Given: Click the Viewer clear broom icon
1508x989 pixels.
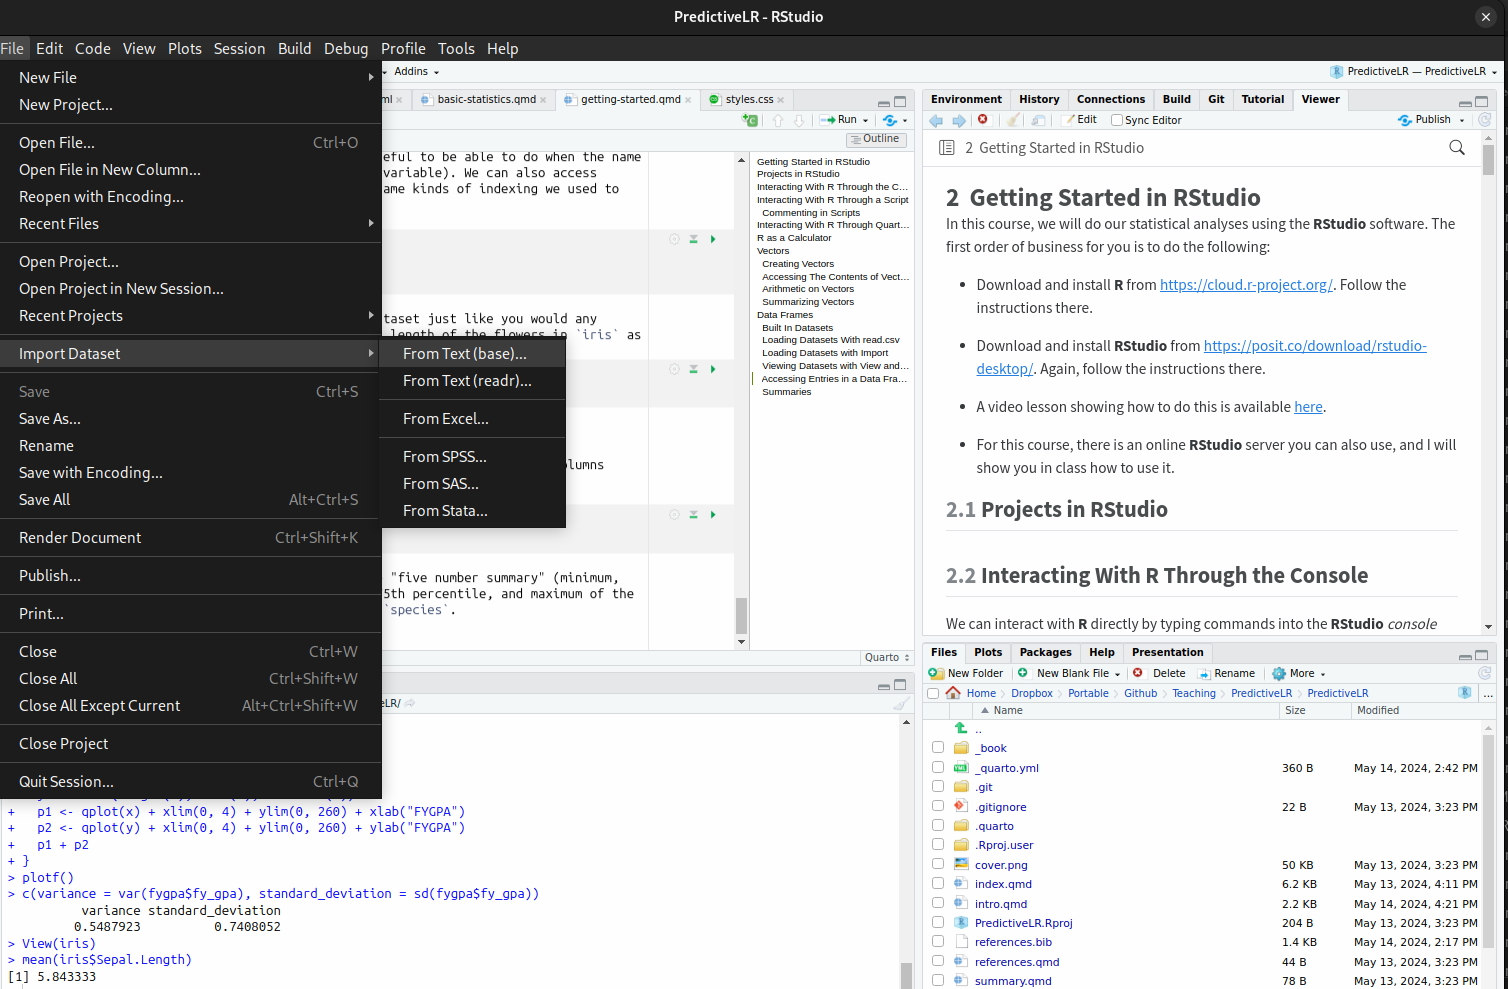Looking at the screenshot, I should coord(1014,120).
